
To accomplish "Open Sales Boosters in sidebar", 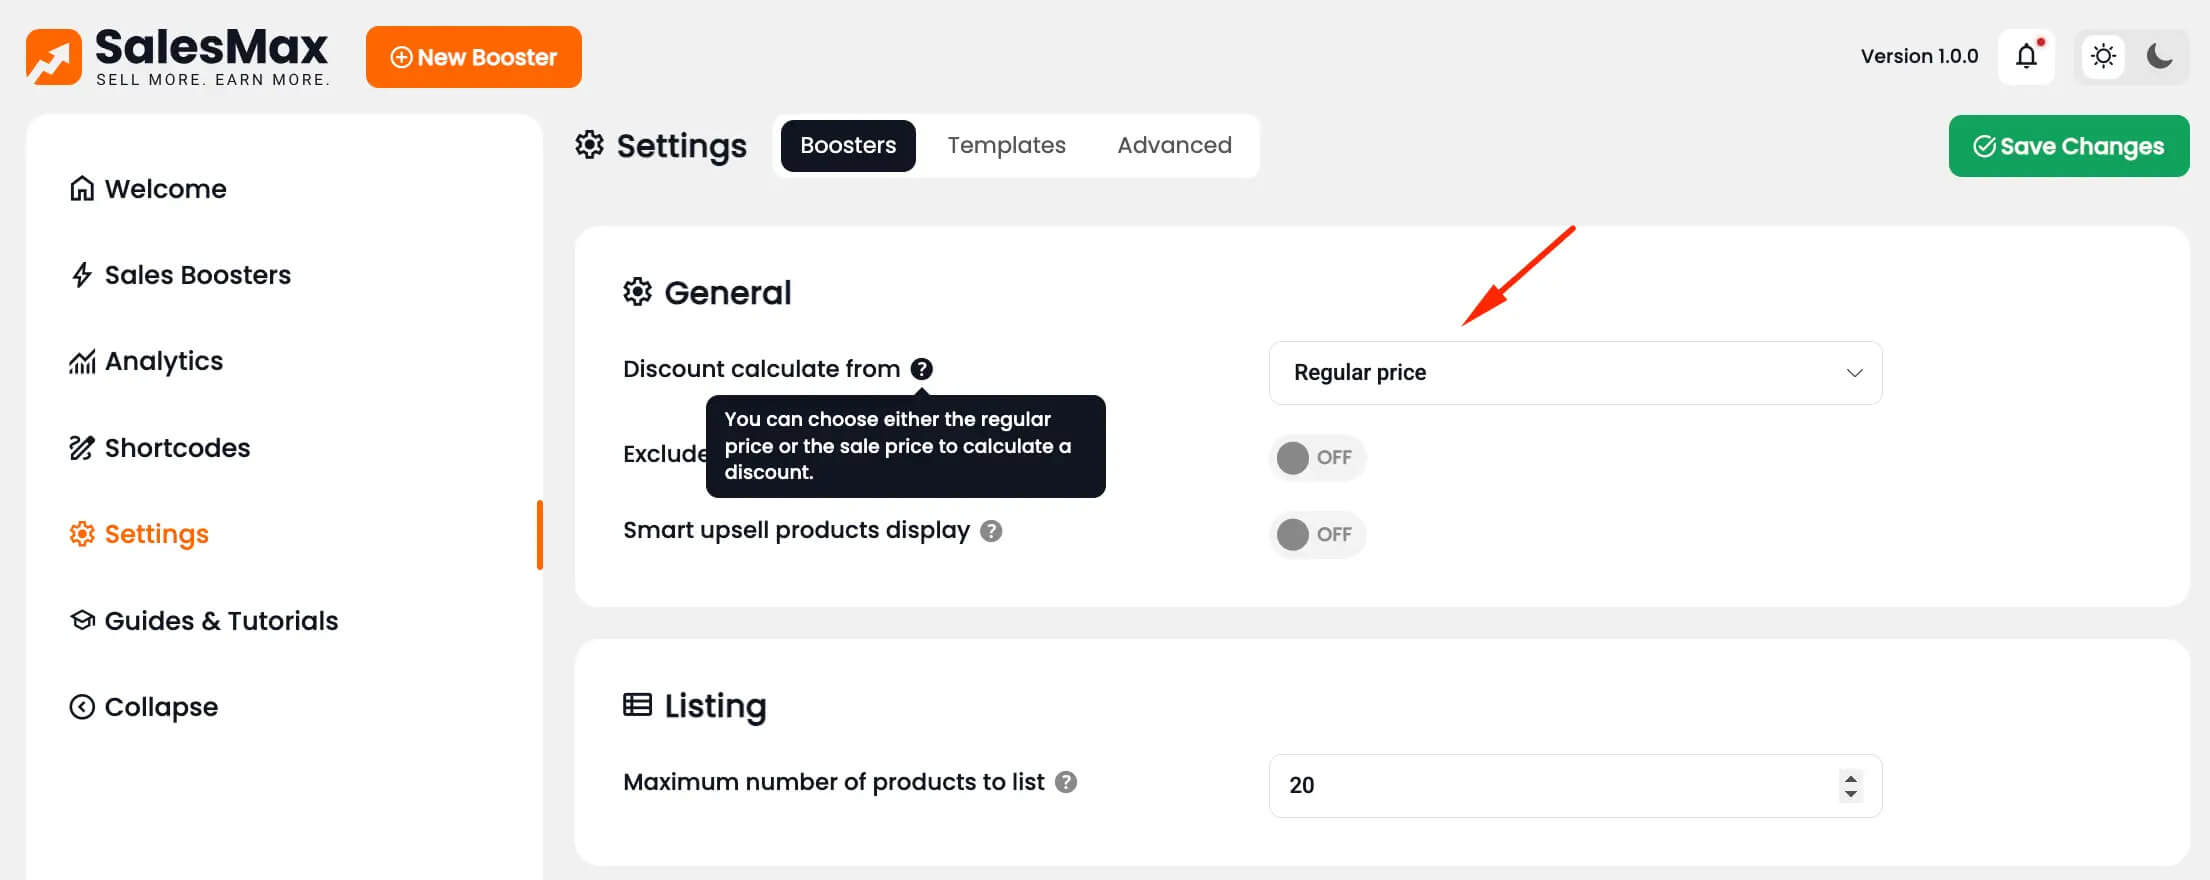I will [x=197, y=275].
